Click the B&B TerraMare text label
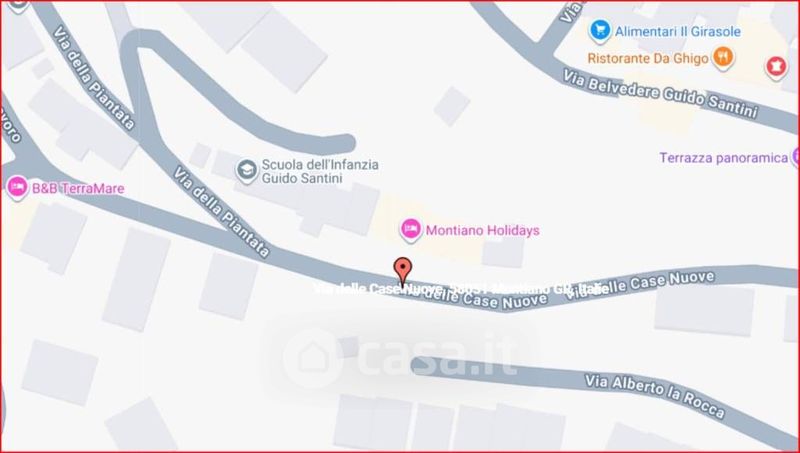The image size is (800, 453). (x=78, y=189)
